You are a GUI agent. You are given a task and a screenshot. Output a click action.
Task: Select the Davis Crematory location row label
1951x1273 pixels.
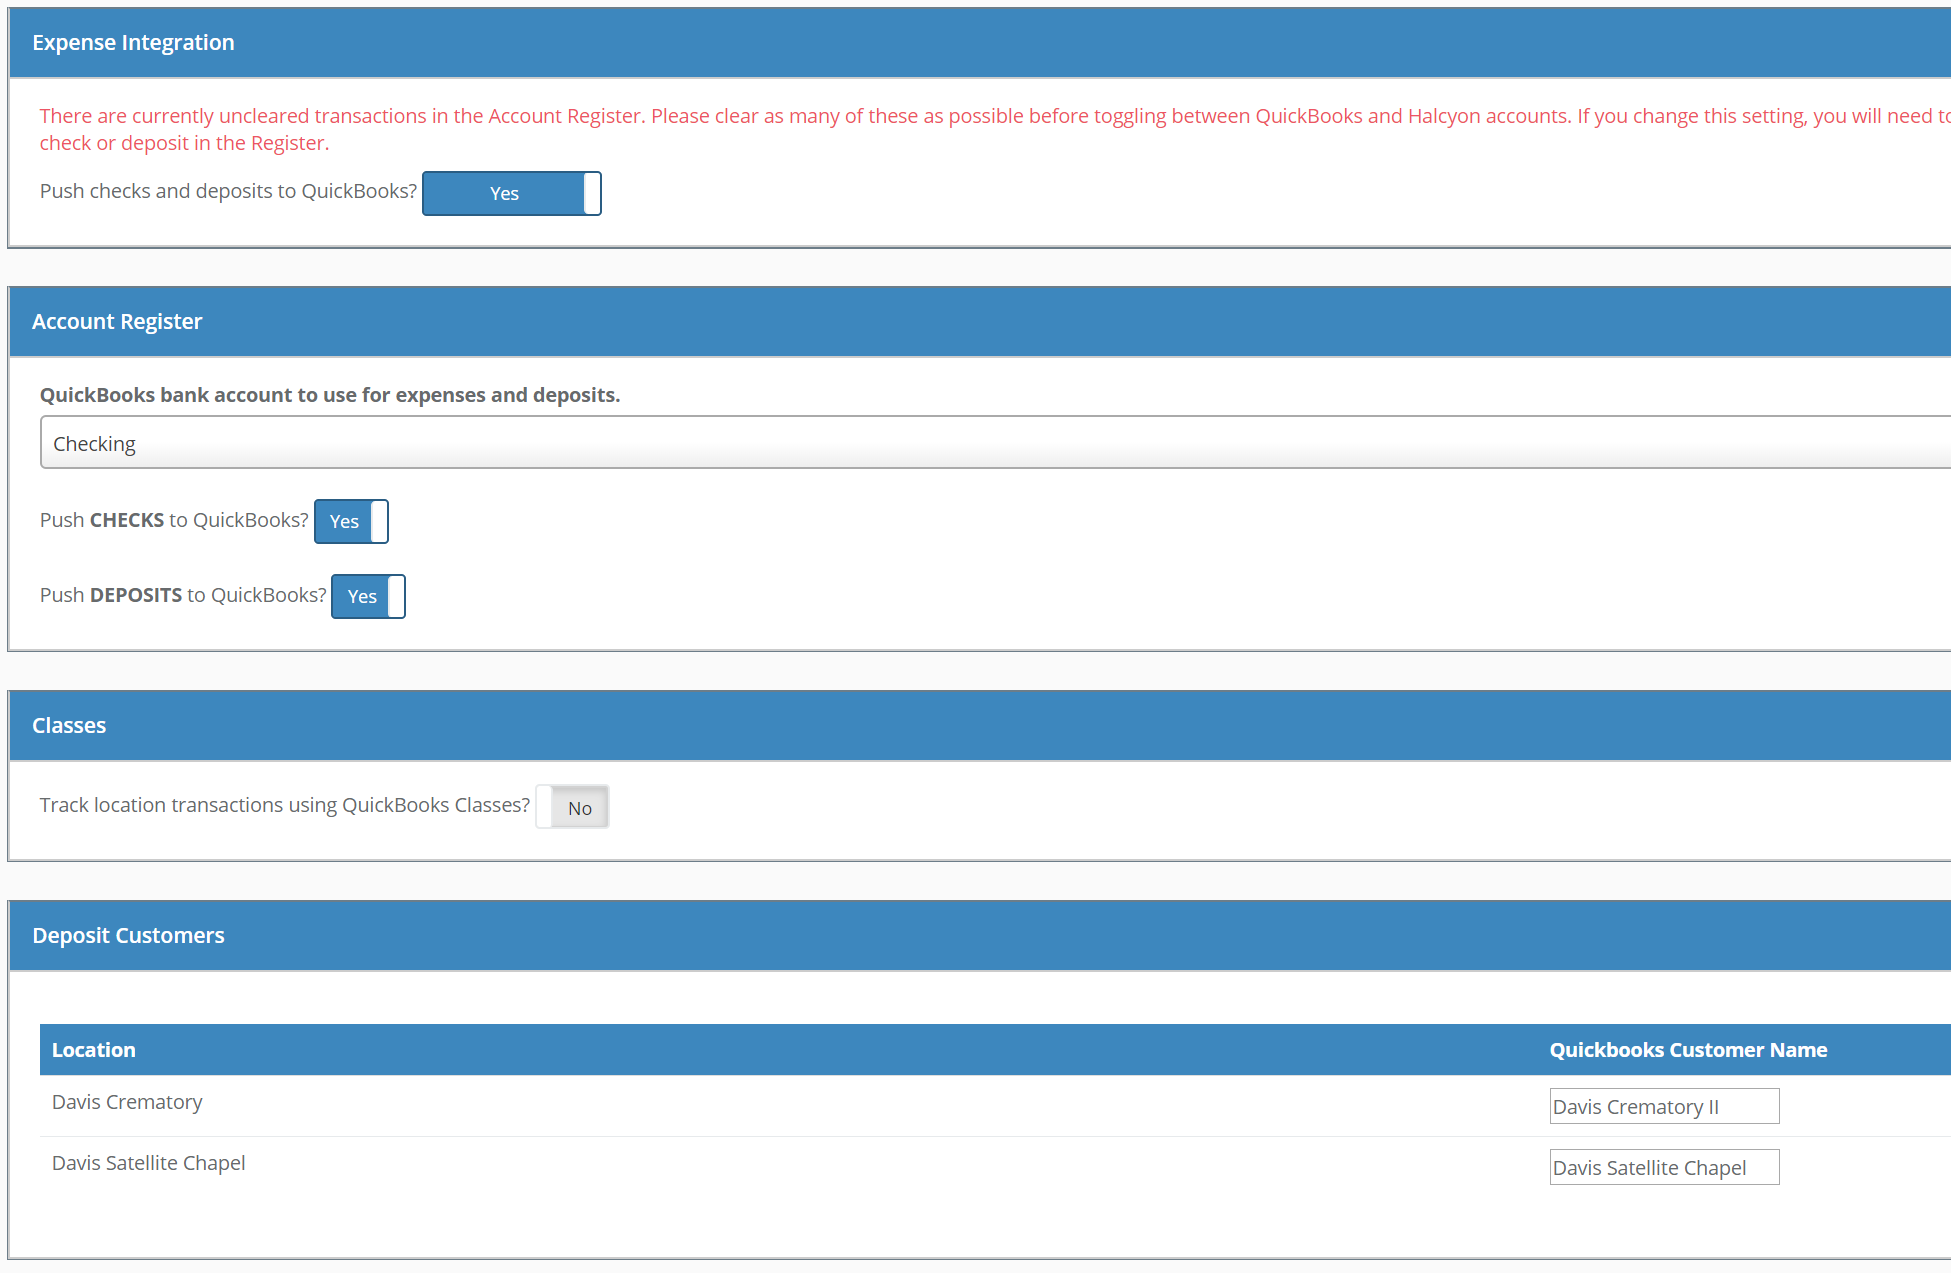(x=127, y=1102)
